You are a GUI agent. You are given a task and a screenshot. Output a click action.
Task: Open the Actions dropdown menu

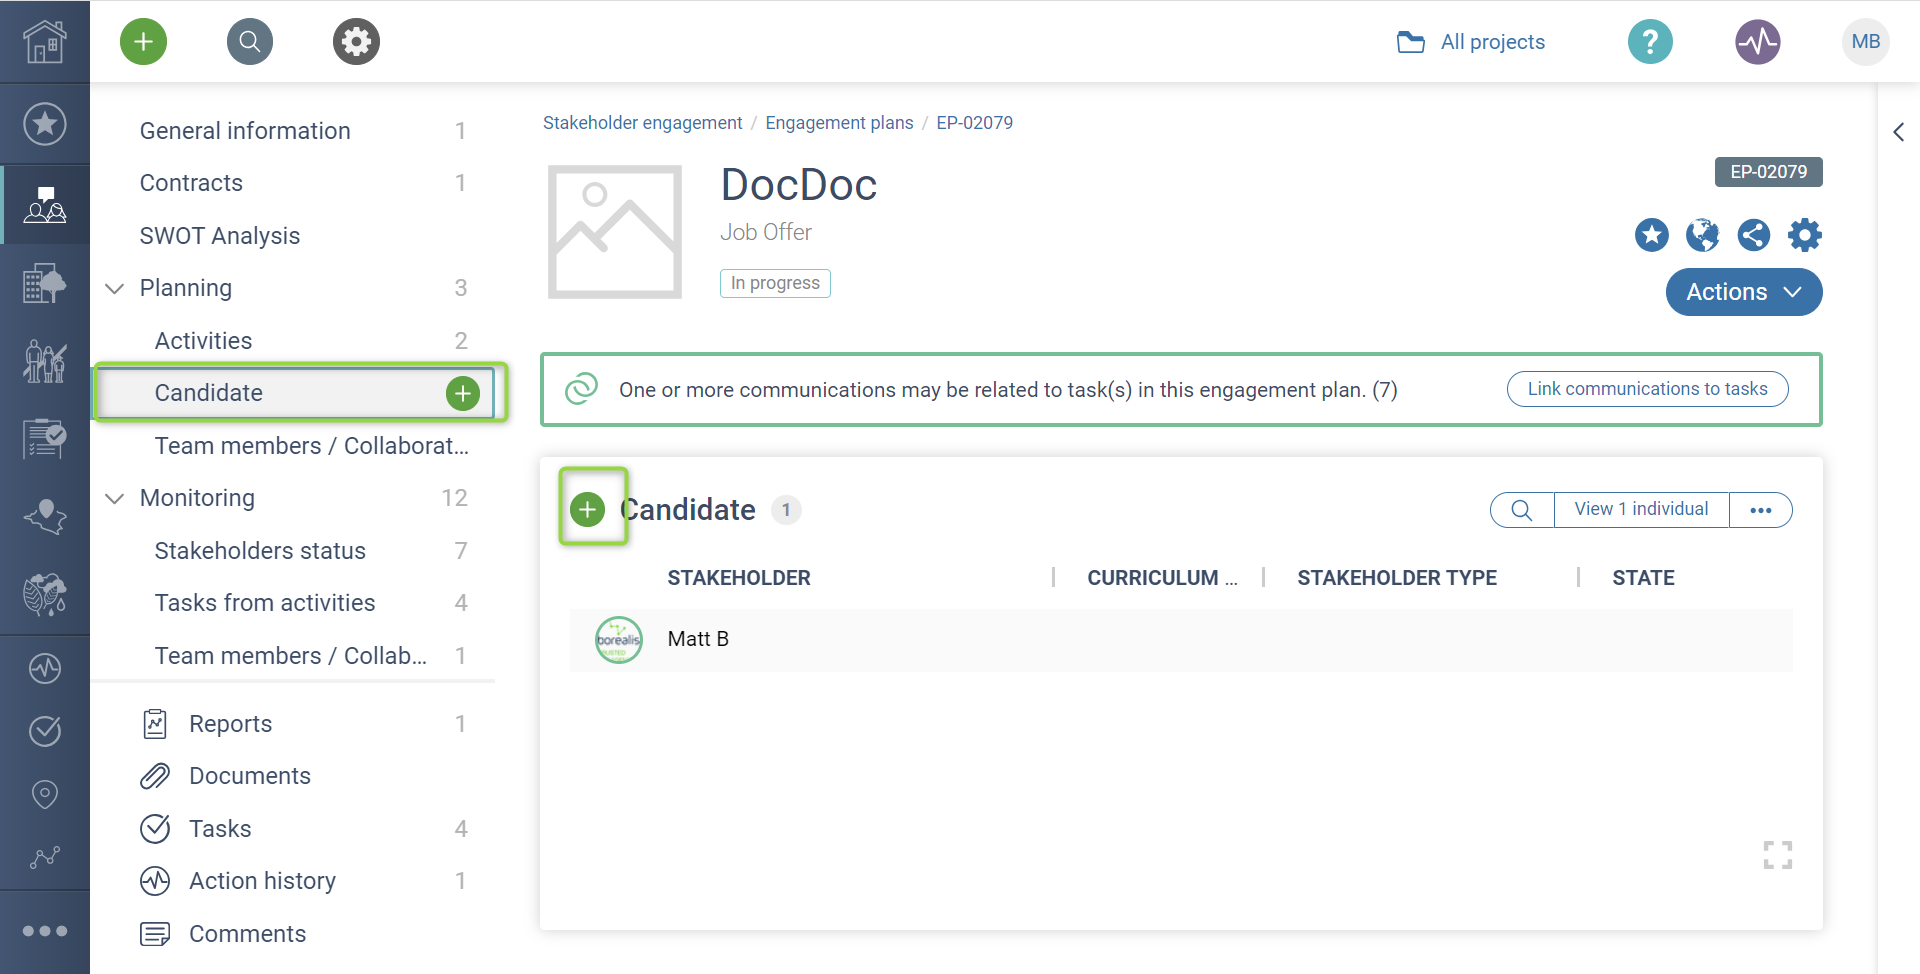coord(1743,292)
